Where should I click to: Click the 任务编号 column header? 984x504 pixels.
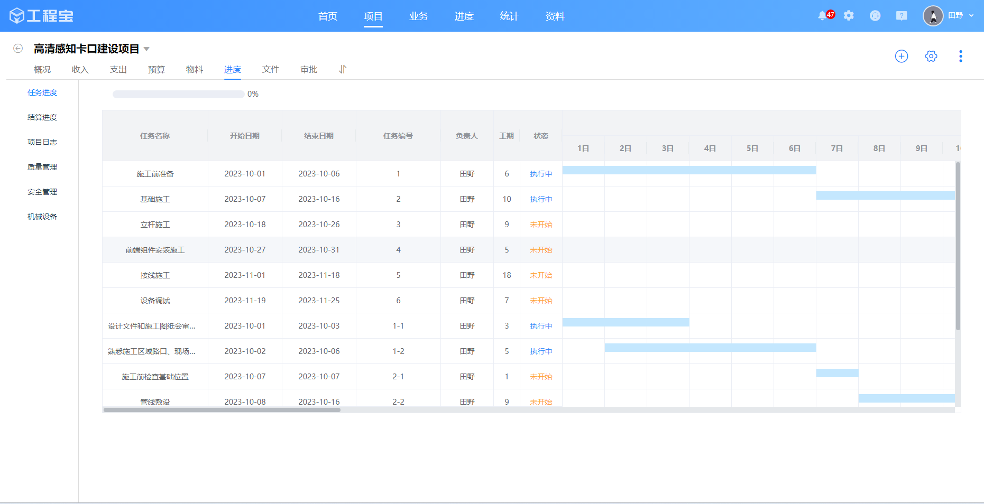click(x=398, y=136)
